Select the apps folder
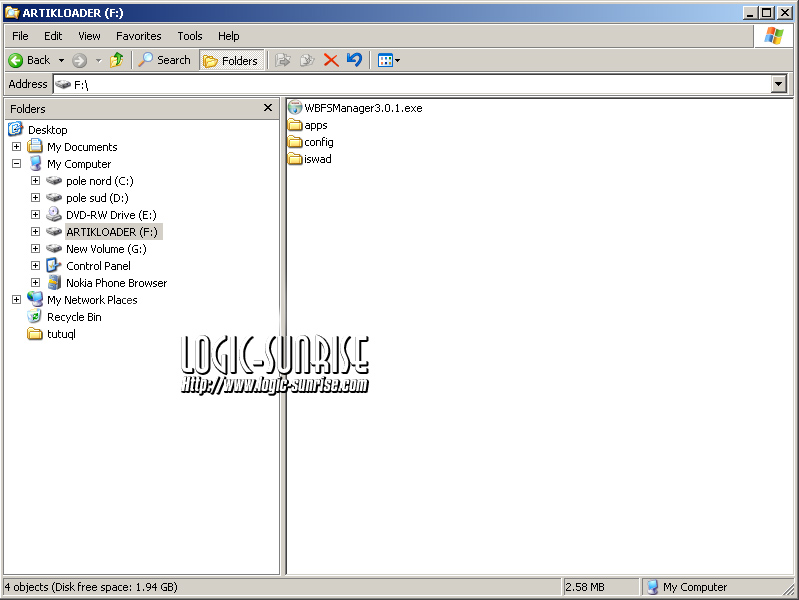799x600 pixels. click(308, 125)
